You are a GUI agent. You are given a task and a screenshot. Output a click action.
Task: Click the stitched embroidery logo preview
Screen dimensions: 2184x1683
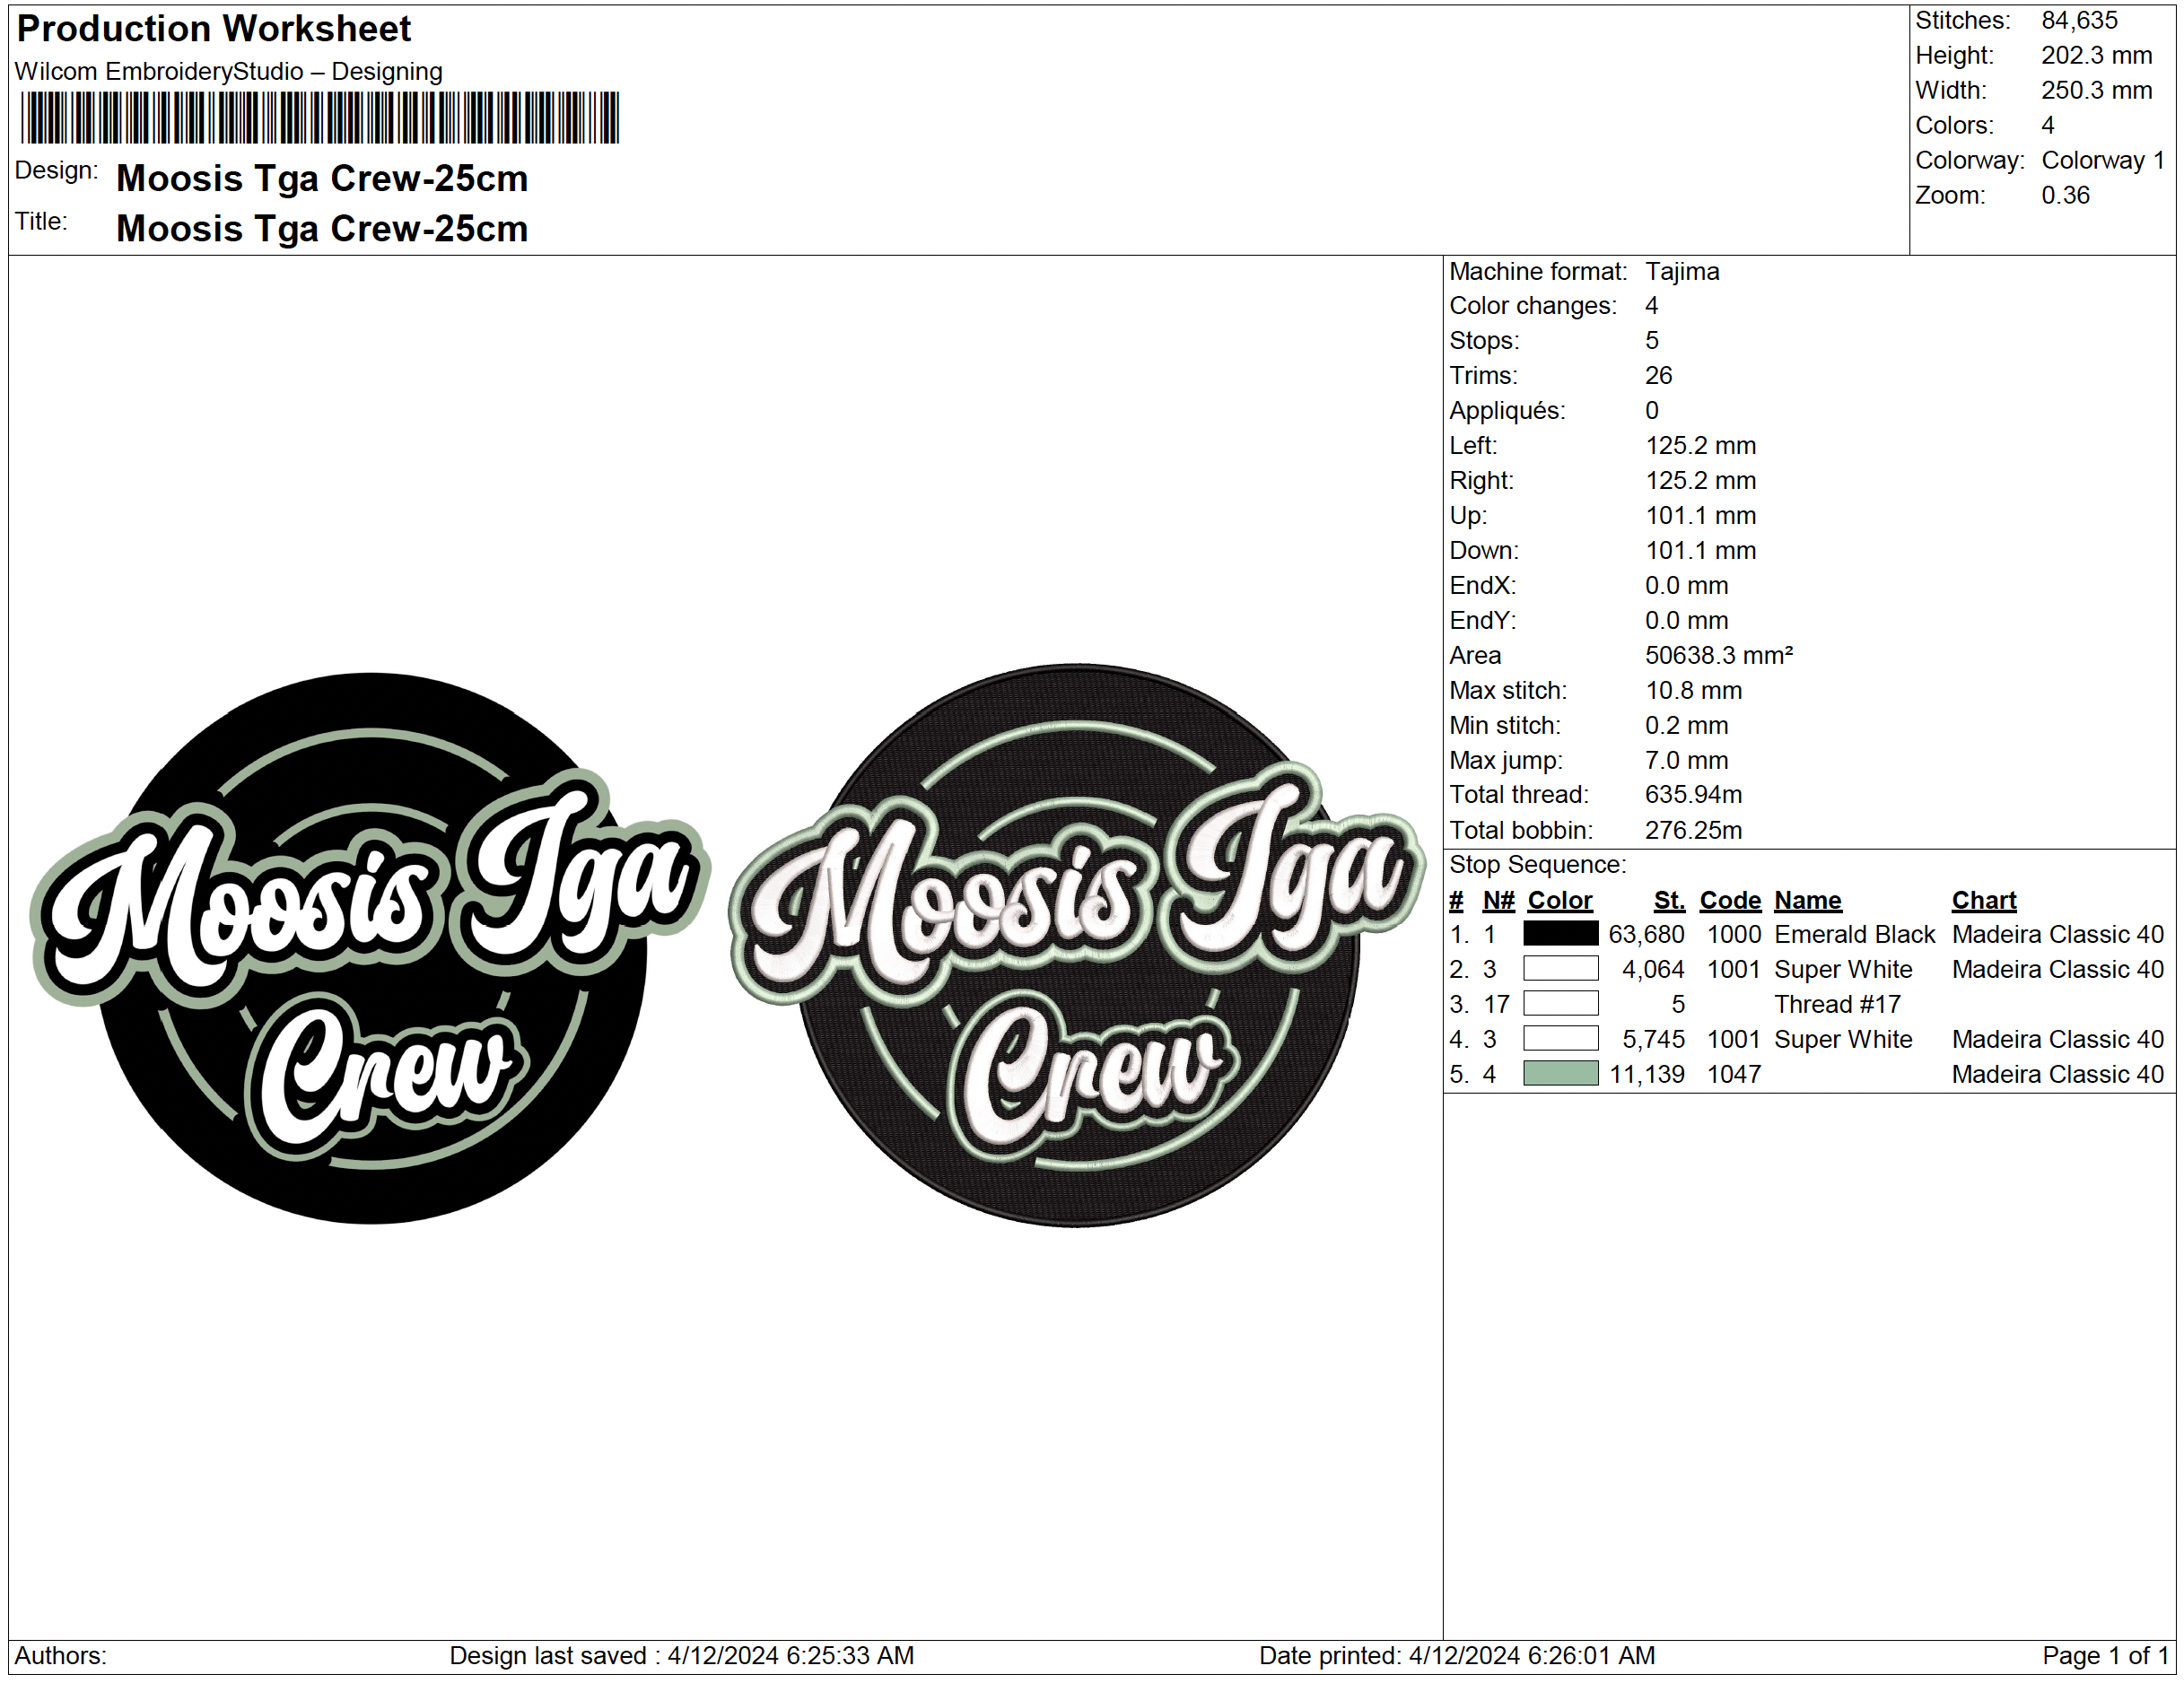coord(1077,946)
